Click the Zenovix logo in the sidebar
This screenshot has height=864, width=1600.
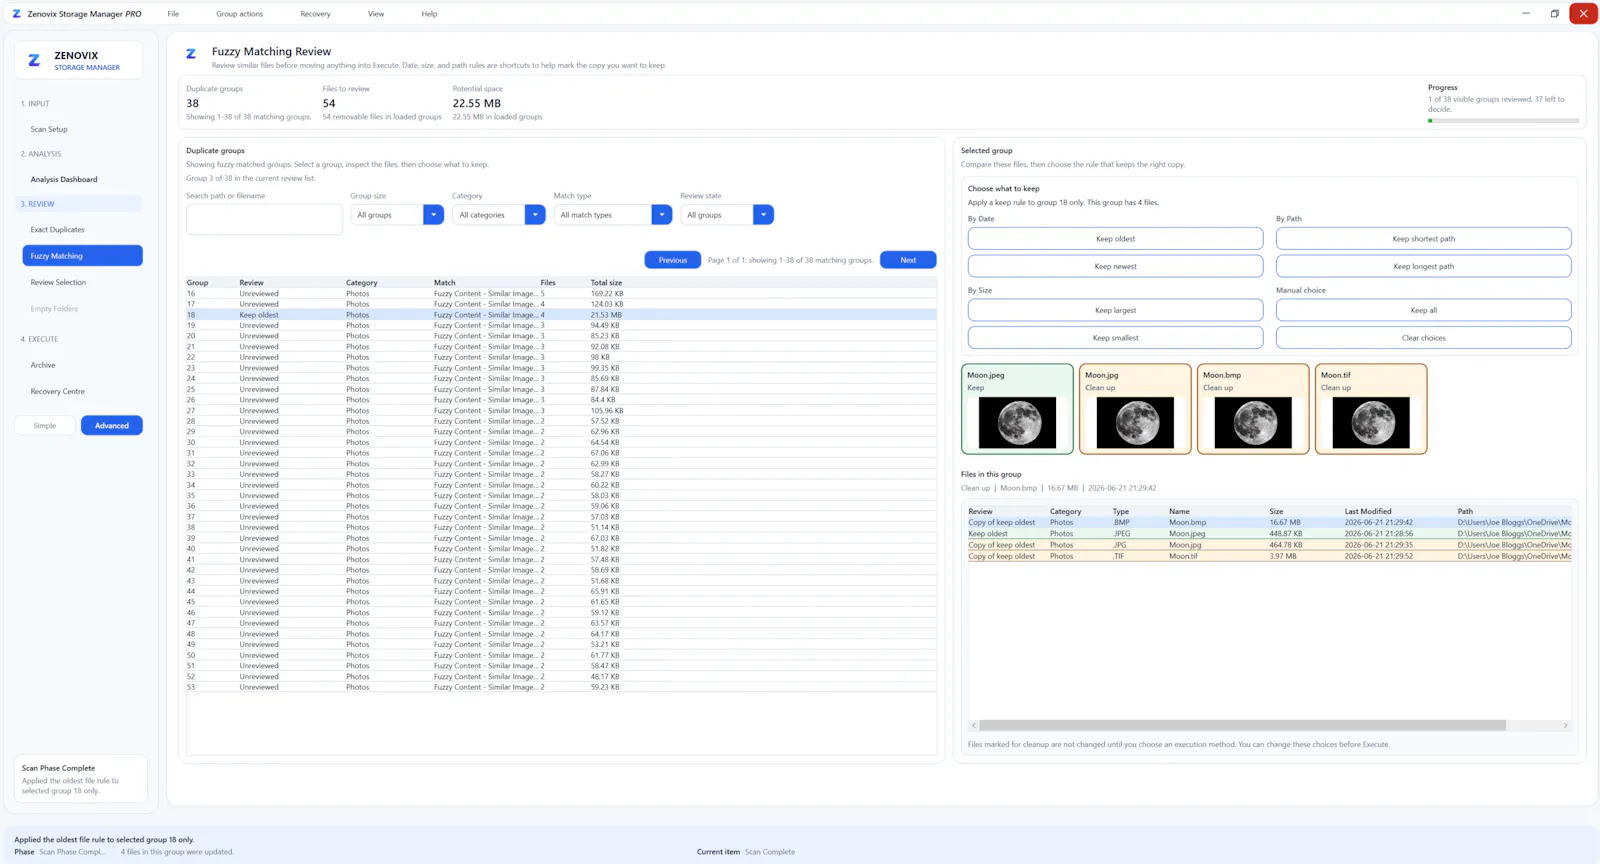(34, 61)
